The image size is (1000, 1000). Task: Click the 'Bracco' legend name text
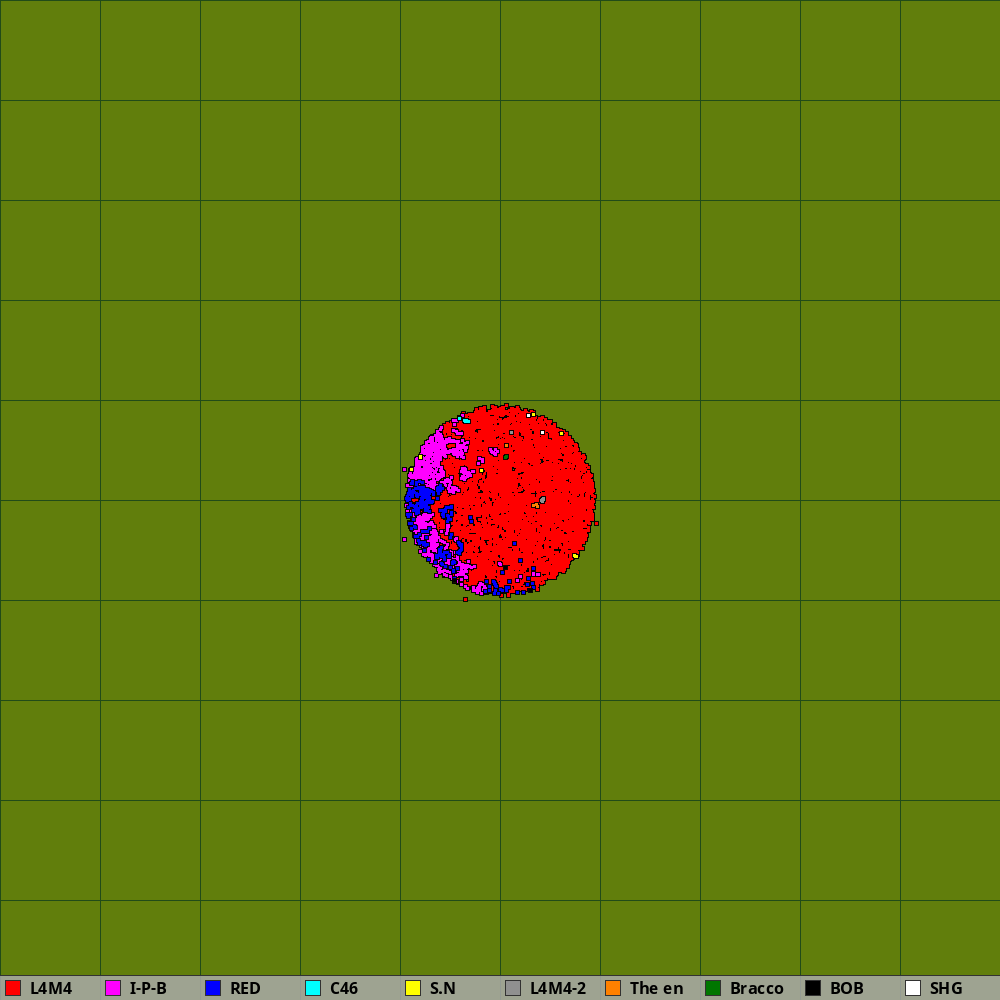click(x=756, y=988)
